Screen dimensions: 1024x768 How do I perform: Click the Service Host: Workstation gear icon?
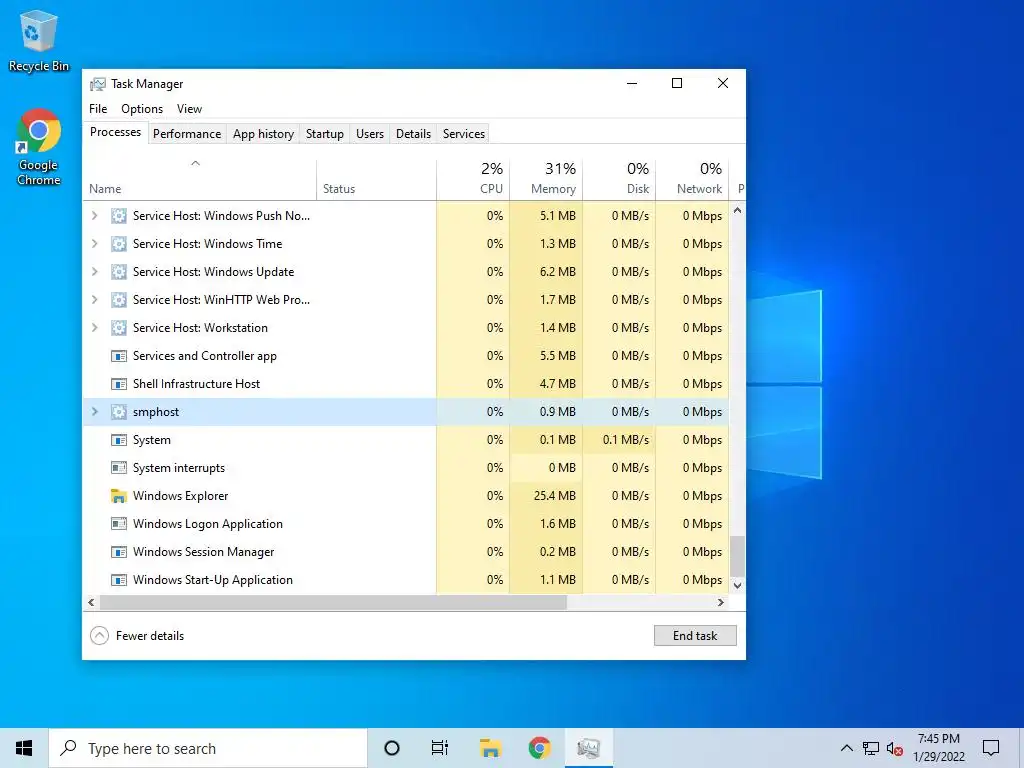119,328
